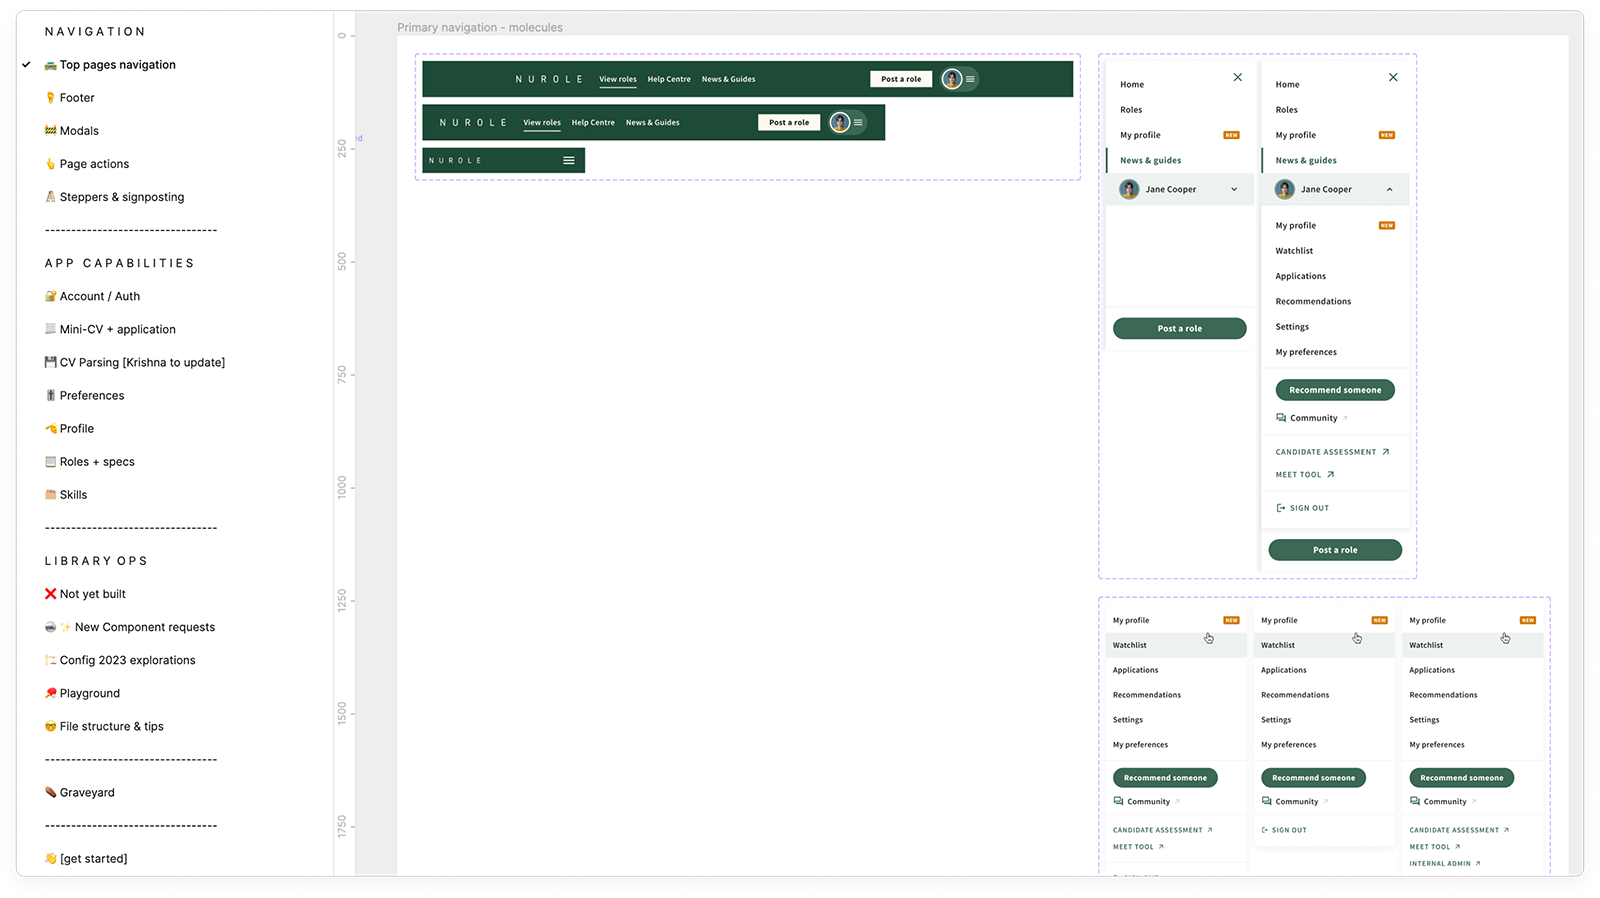
Task: Click Help Centre in the medium nav bar
Action: [x=593, y=122]
